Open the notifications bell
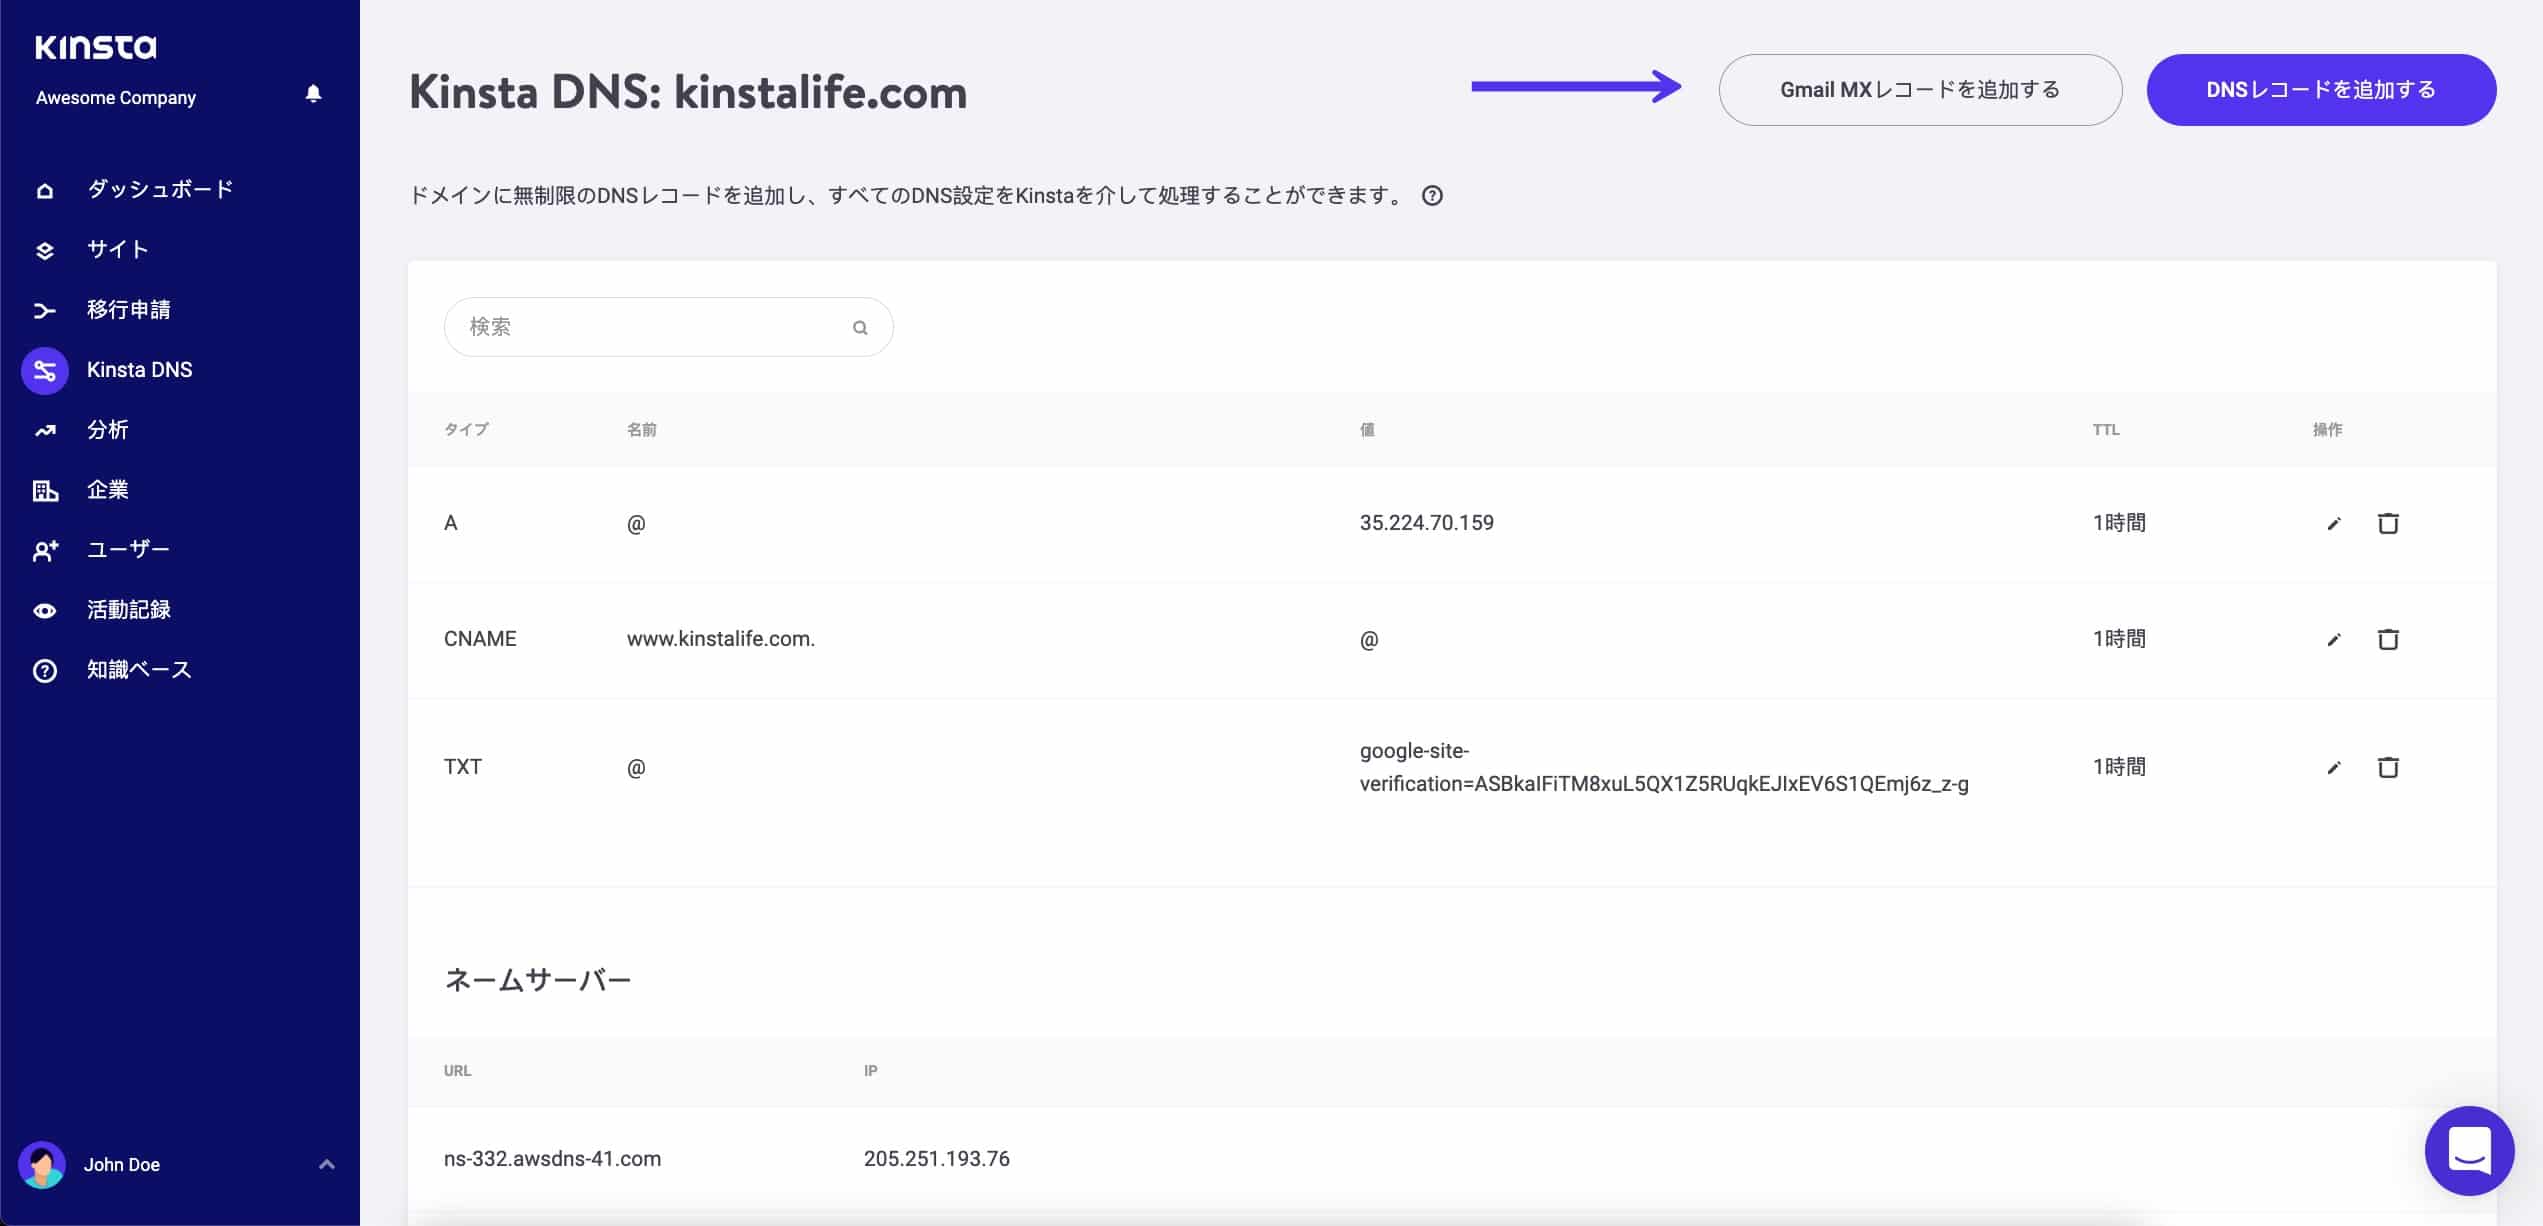 pyautogui.click(x=313, y=94)
